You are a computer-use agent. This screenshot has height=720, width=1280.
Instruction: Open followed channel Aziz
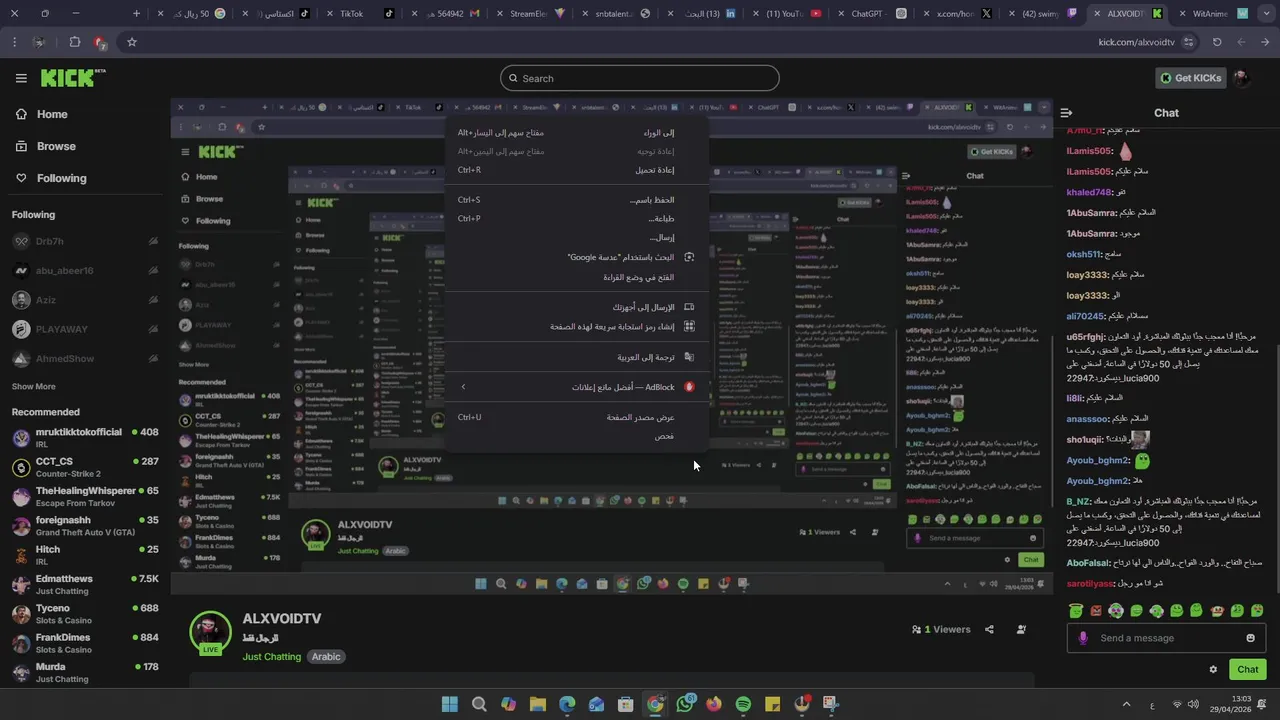(x=85, y=300)
